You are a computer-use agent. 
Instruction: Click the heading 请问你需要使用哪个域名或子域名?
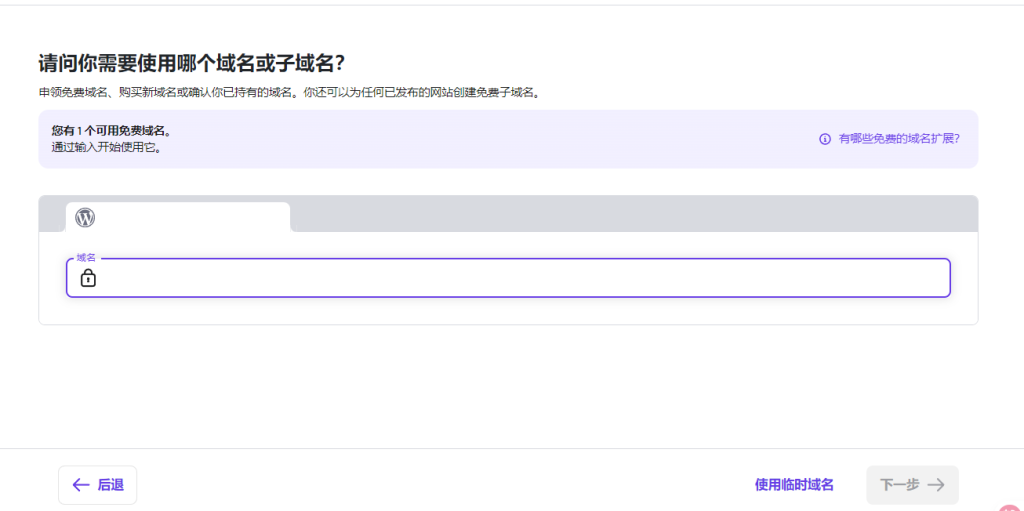tap(191, 64)
